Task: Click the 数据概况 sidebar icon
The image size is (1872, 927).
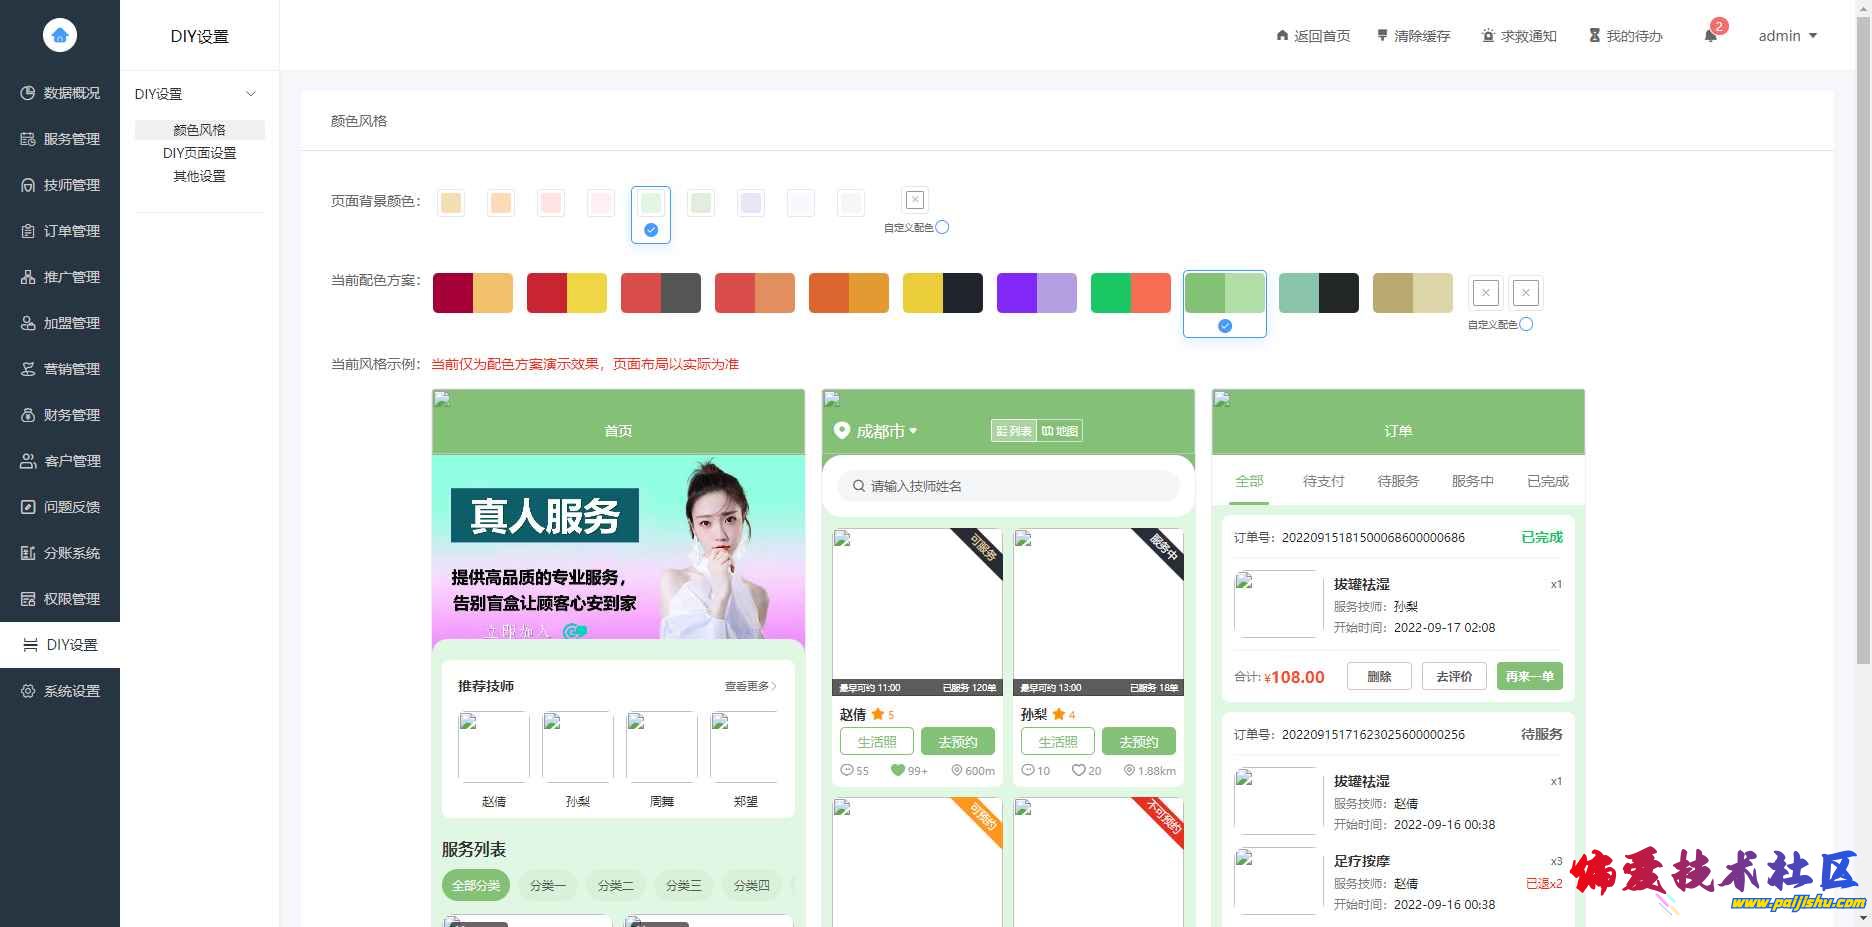Action: pyautogui.click(x=28, y=93)
